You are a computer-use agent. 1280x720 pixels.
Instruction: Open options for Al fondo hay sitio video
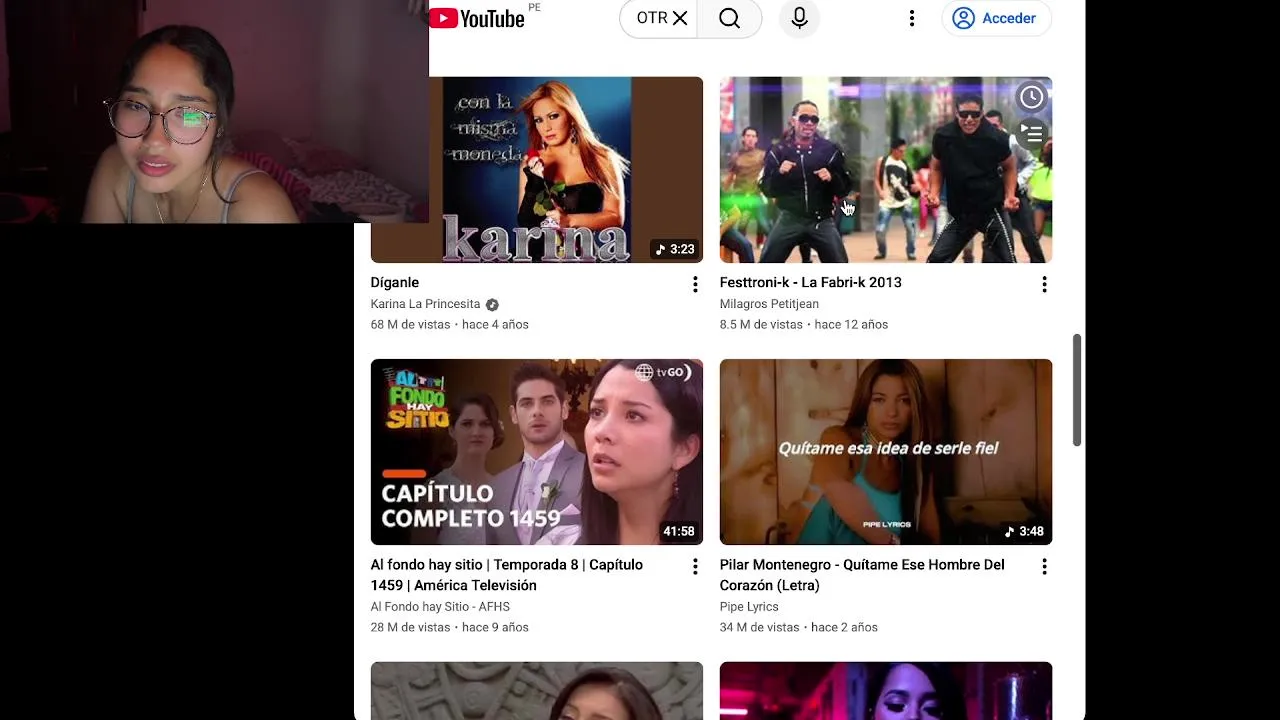pos(695,567)
